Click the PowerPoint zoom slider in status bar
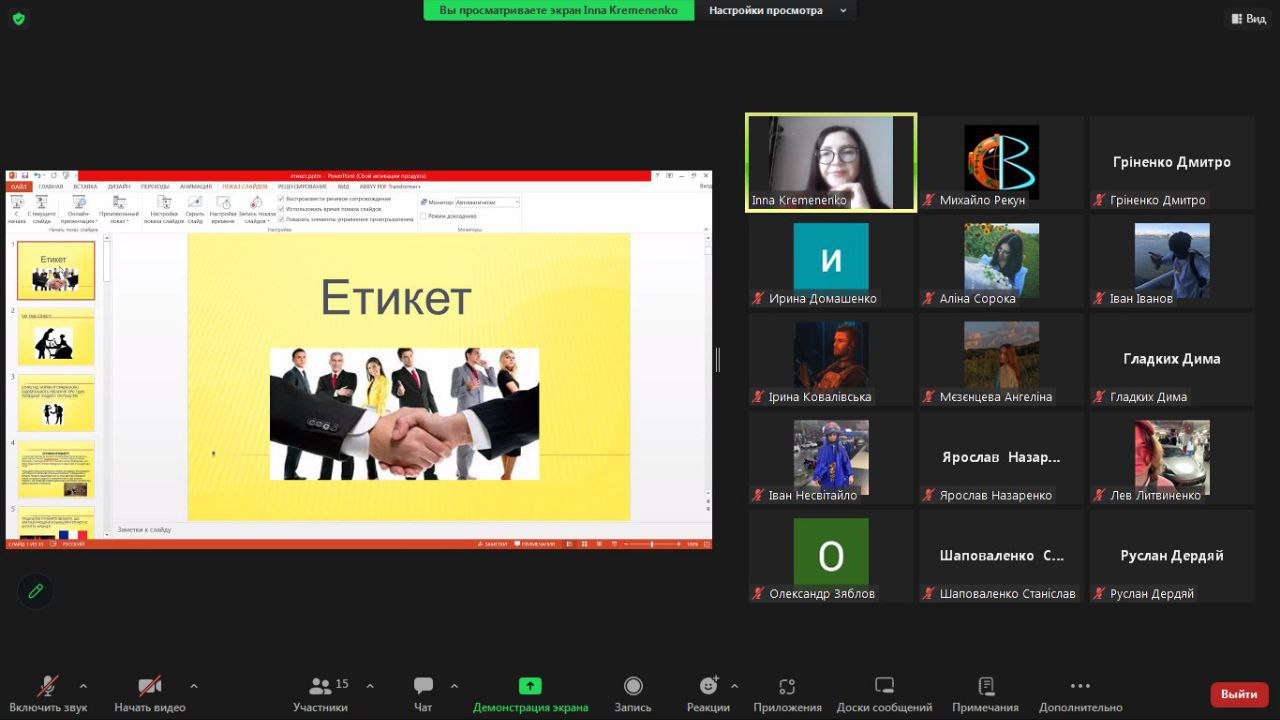Image resolution: width=1280 pixels, height=720 pixels. point(651,544)
